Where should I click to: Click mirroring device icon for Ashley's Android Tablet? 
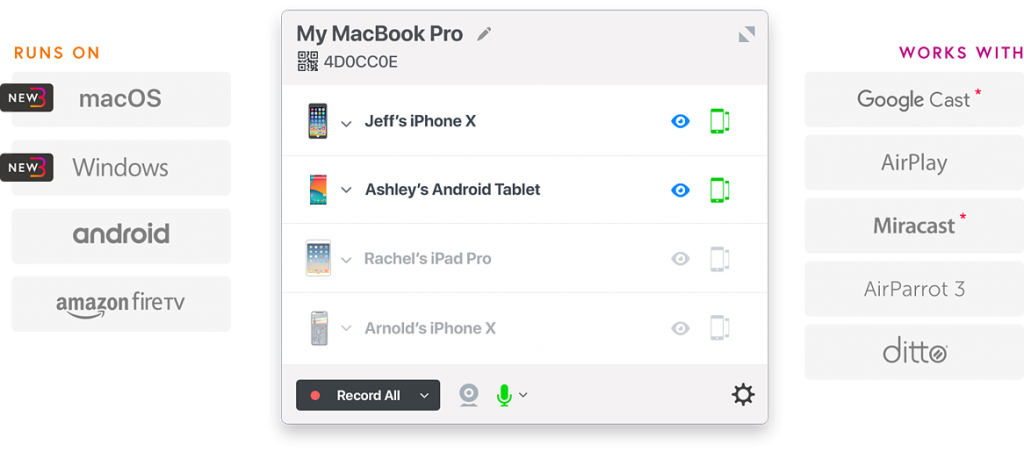(x=719, y=190)
